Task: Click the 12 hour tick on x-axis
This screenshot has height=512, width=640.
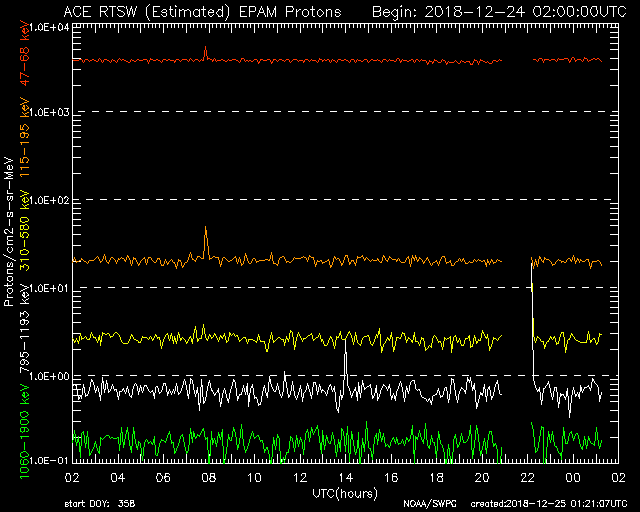Action: [x=300, y=478]
